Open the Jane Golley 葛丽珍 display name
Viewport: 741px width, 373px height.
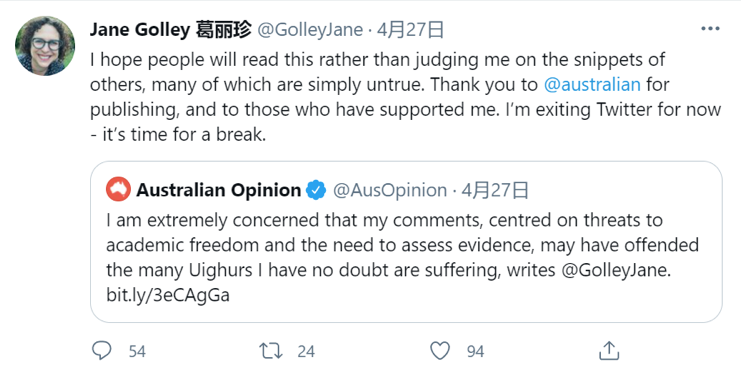(x=170, y=30)
